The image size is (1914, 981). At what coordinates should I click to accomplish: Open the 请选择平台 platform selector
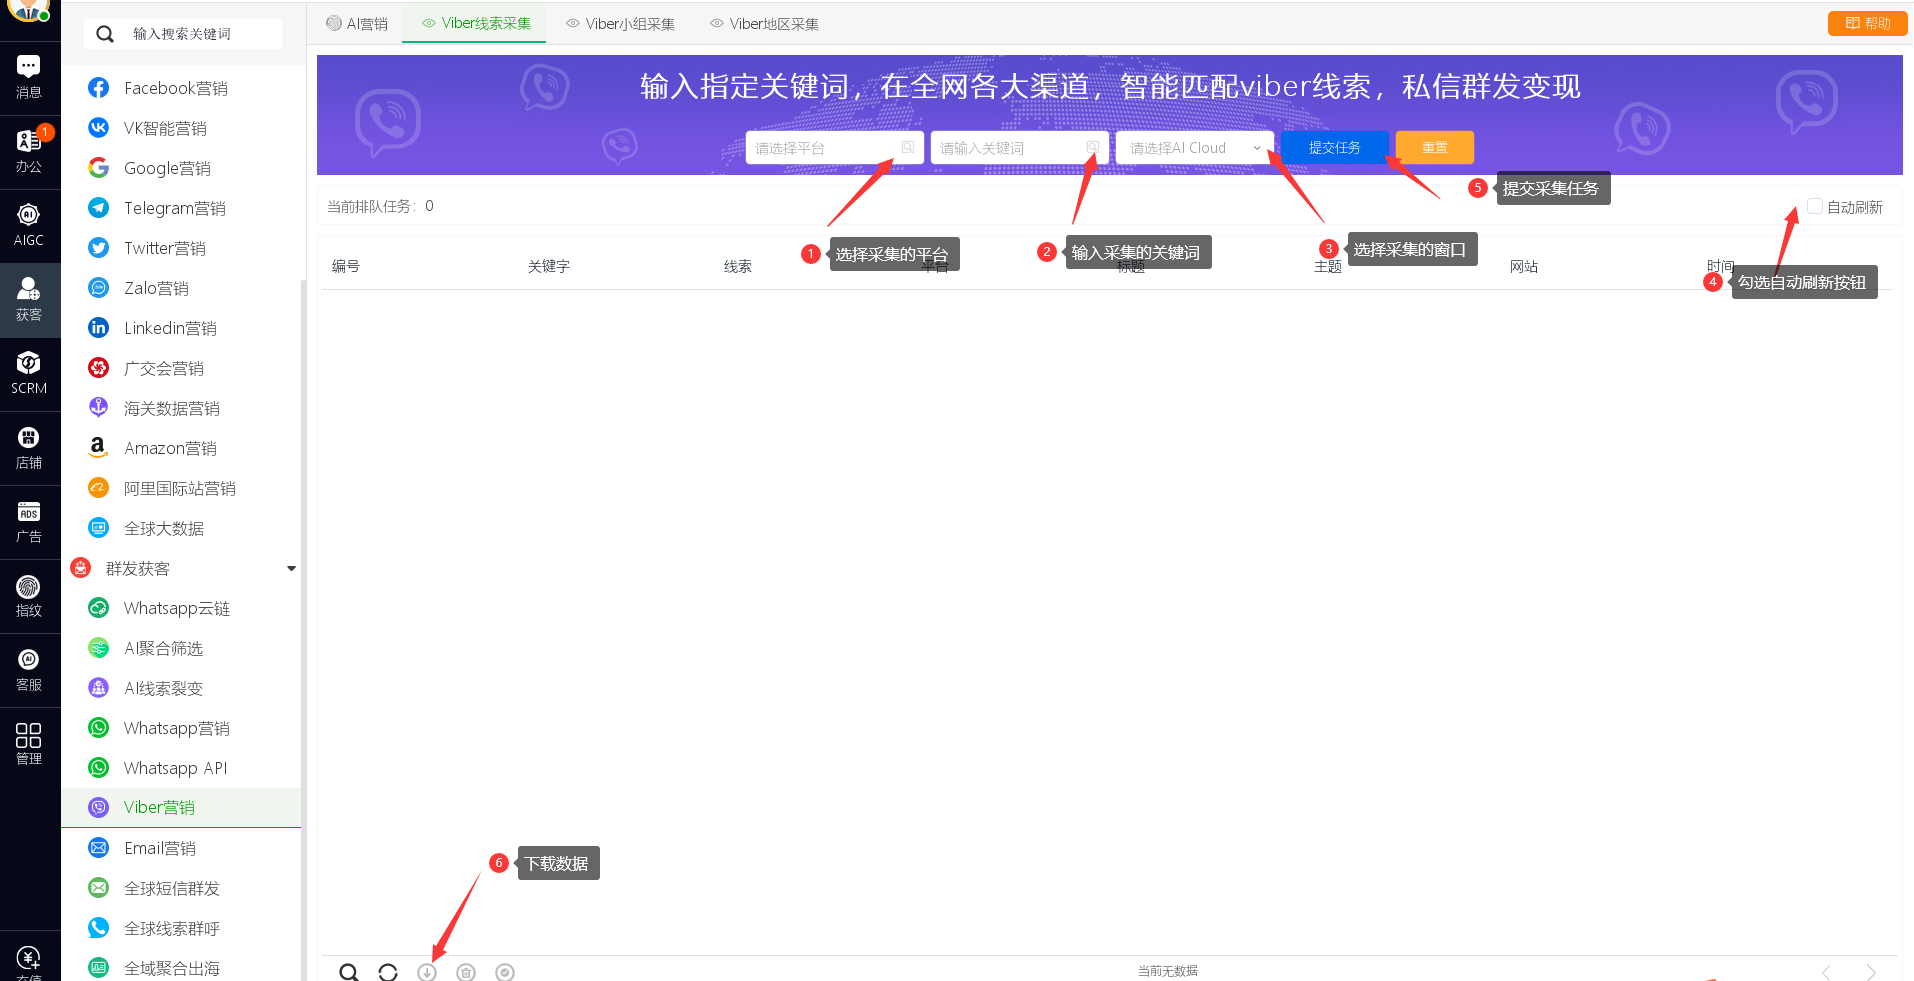pyautogui.click(x=834, y=148)
